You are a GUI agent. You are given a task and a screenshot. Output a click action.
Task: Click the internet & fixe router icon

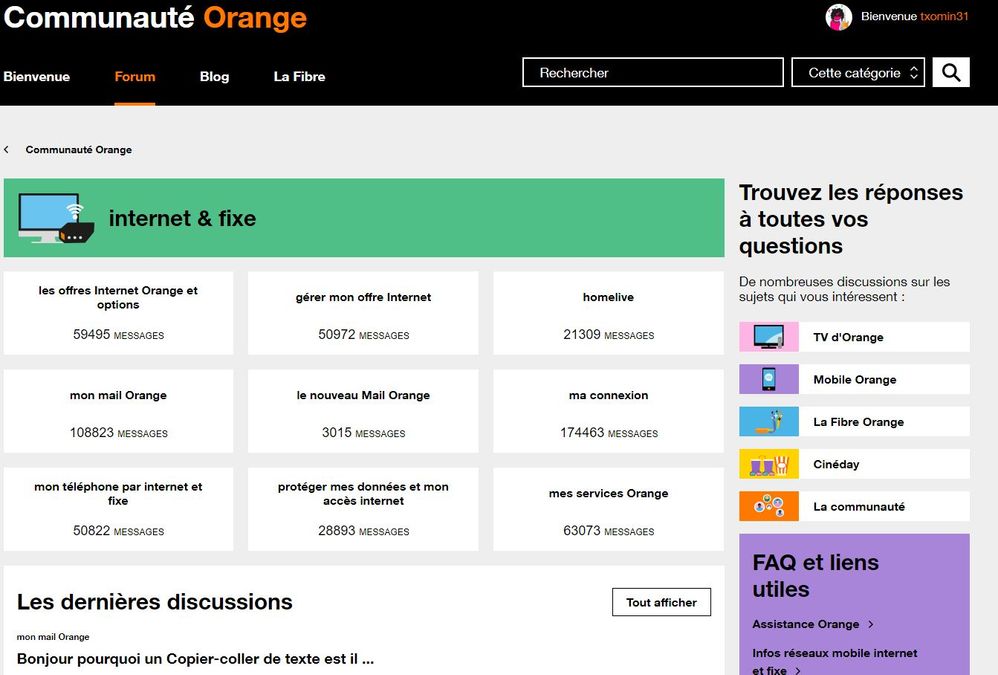(x=56, y=219)
